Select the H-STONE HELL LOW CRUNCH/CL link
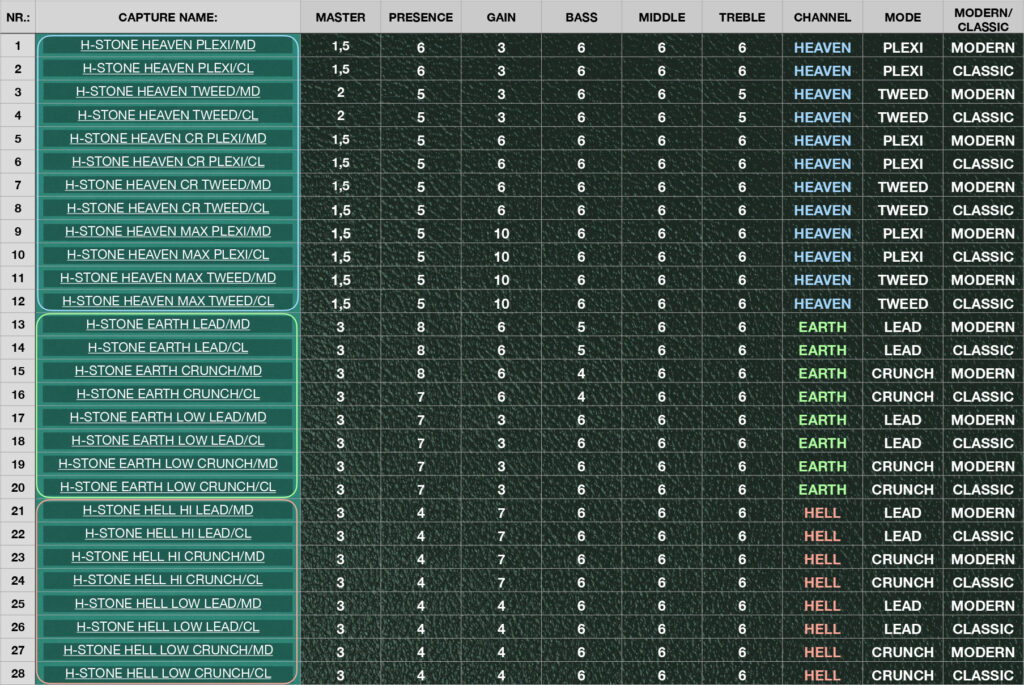Viewport: 1024px width, 685px height. 168,673
